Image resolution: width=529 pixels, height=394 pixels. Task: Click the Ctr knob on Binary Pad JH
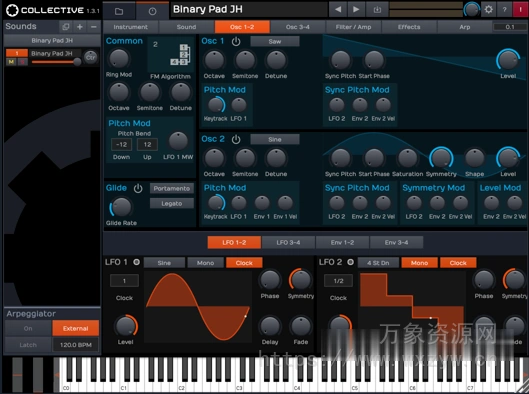pyautogui.click(x=90, y=57)
